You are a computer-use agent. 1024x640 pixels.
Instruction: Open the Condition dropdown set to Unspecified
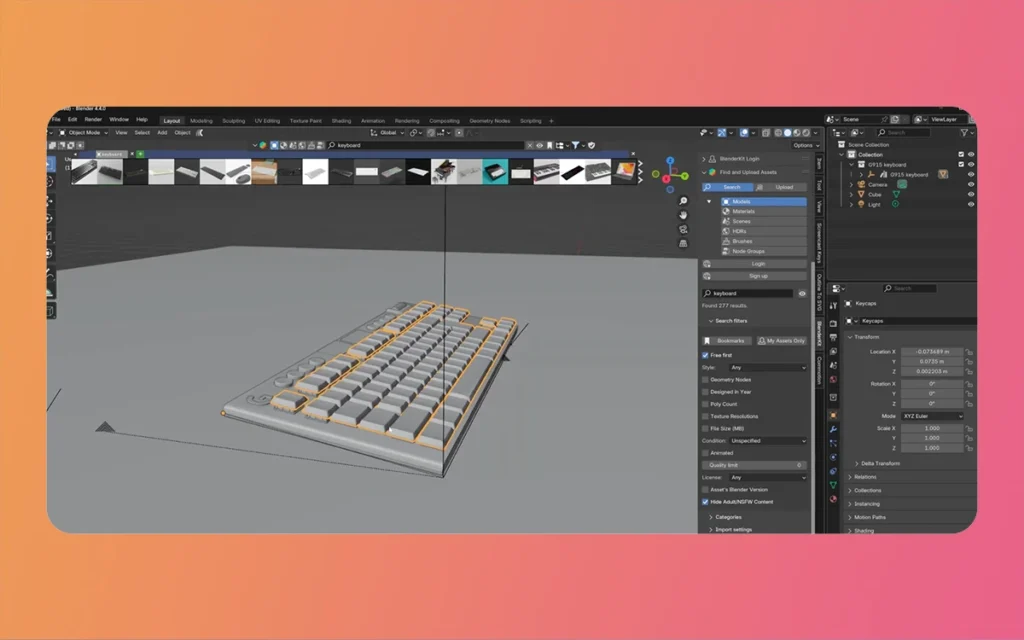tap(767, 441)
